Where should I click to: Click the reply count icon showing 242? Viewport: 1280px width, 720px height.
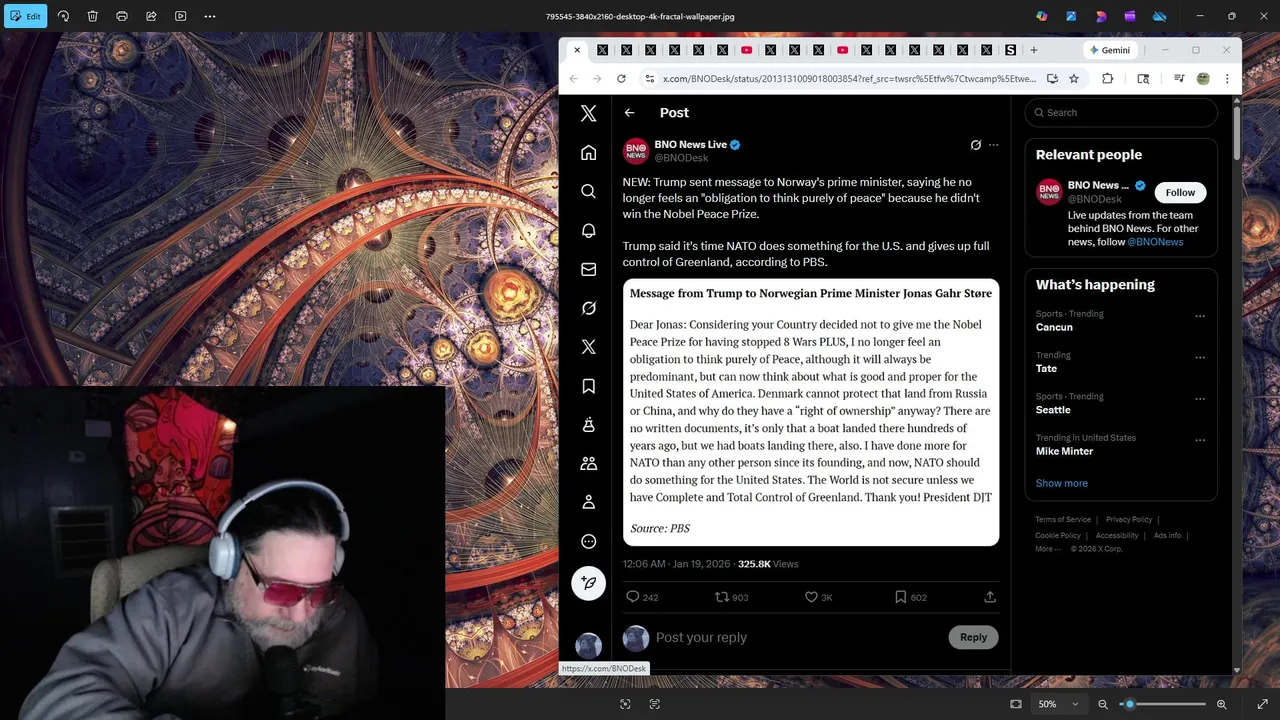633,597
